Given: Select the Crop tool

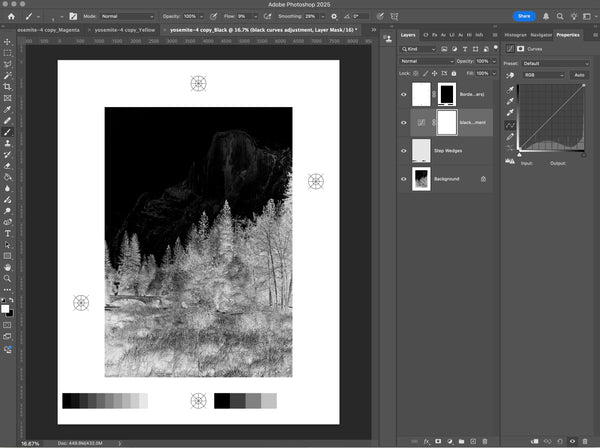Looking at the screenshot, I should coord(7,87).
